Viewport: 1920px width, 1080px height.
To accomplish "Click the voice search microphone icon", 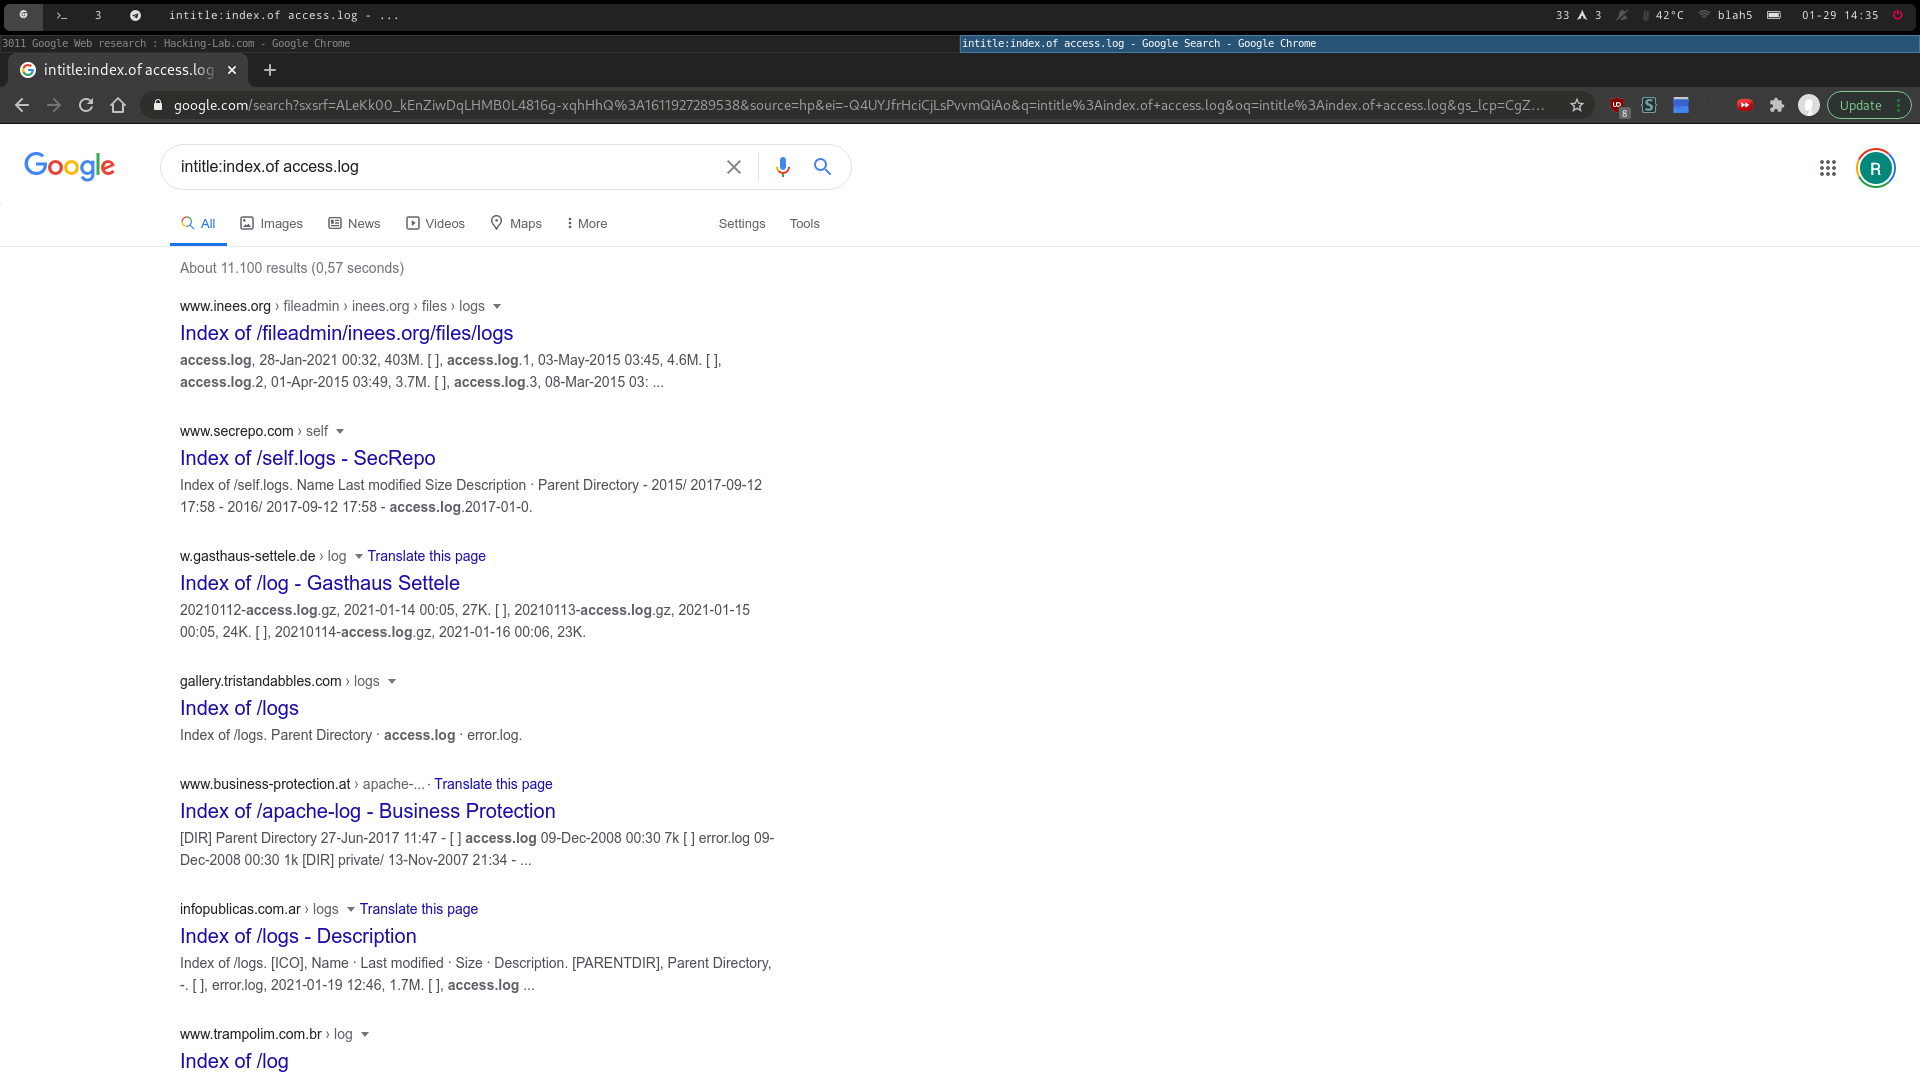I will (782, 167).
